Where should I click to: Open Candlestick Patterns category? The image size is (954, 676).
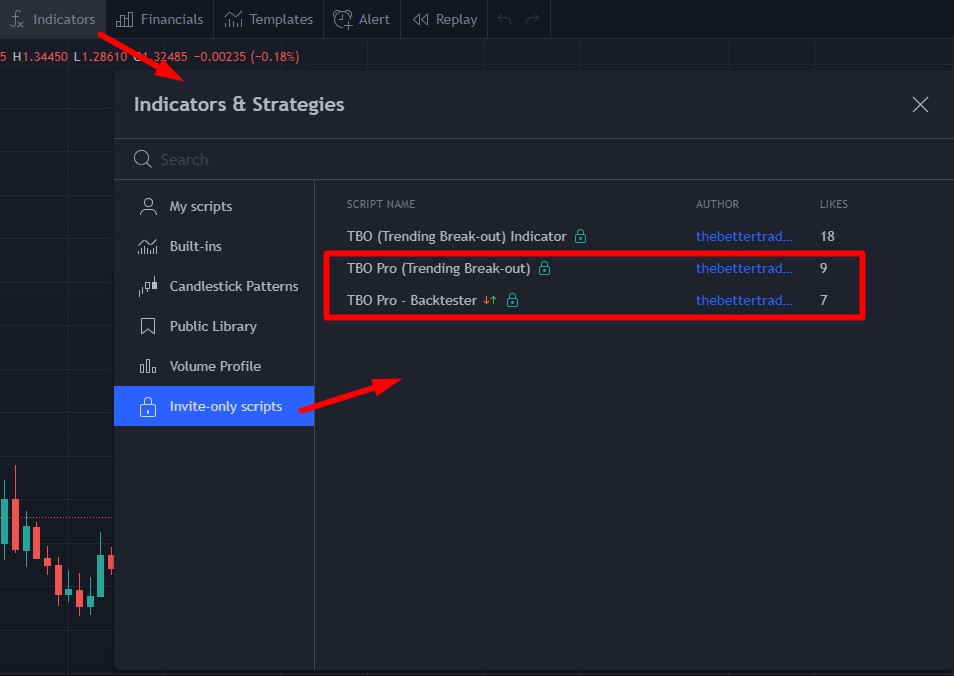click(233, 286)
